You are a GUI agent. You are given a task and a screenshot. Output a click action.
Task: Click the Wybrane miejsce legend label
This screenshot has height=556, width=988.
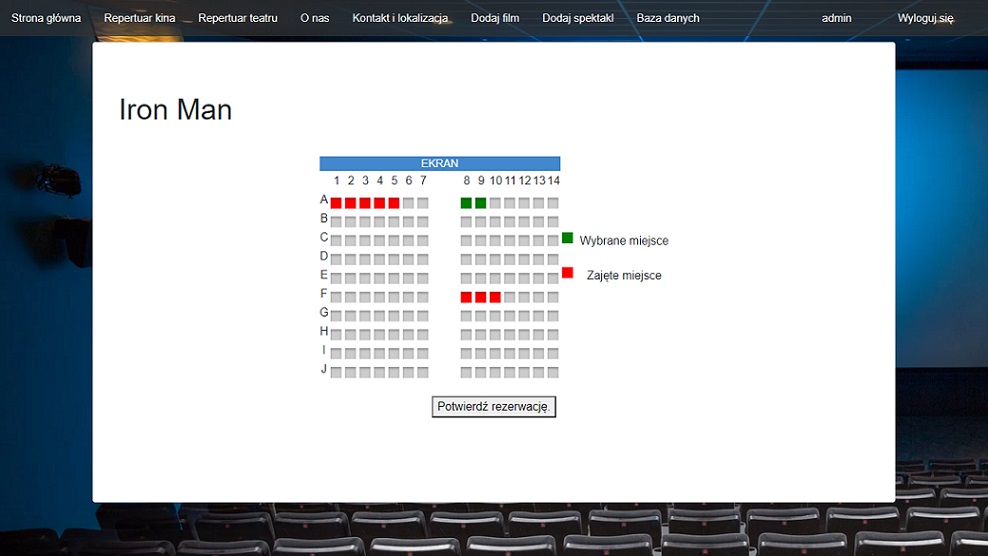[624, 241]
